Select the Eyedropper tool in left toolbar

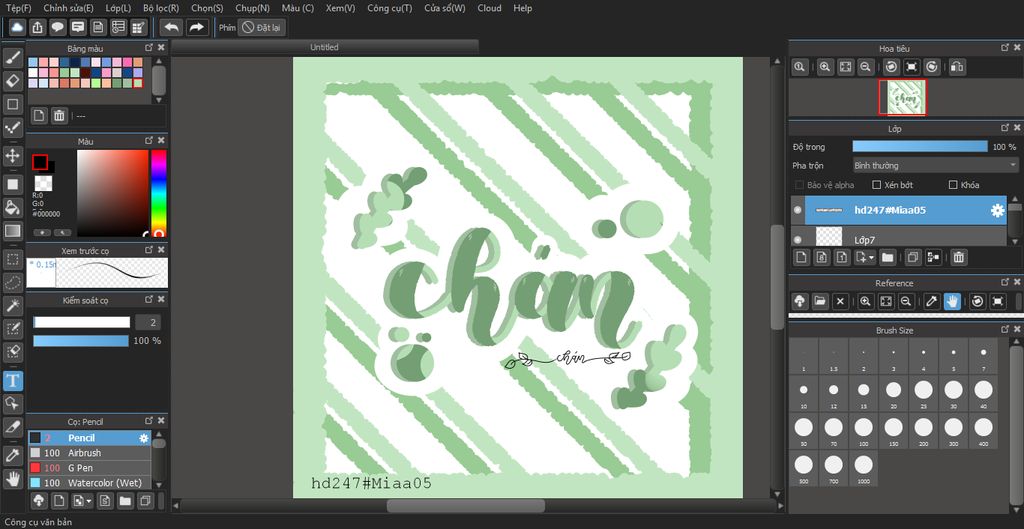tap(12, 455)
